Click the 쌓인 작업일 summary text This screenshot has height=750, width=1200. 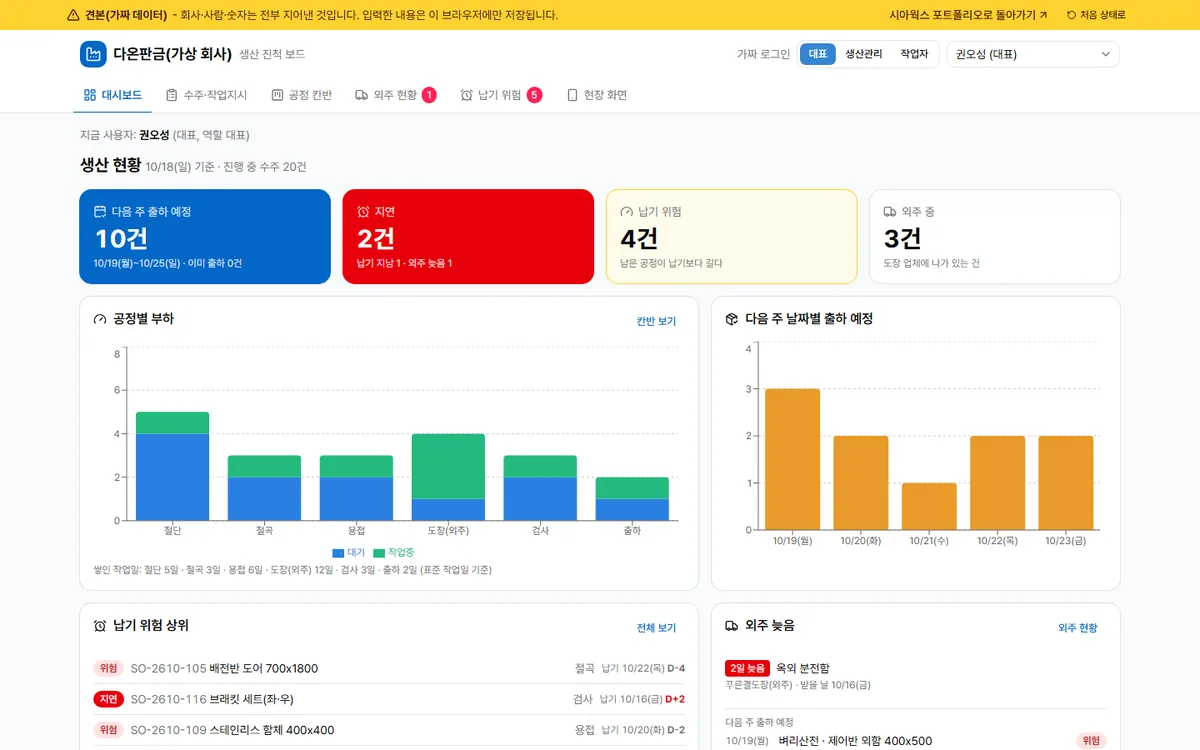coord(292,570)
